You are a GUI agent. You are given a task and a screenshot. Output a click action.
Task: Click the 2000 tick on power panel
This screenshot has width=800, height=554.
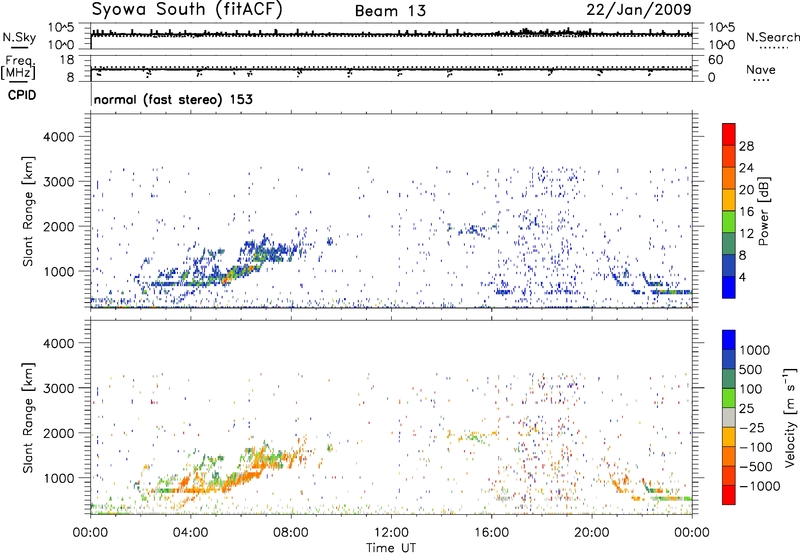tap(58, 226)
